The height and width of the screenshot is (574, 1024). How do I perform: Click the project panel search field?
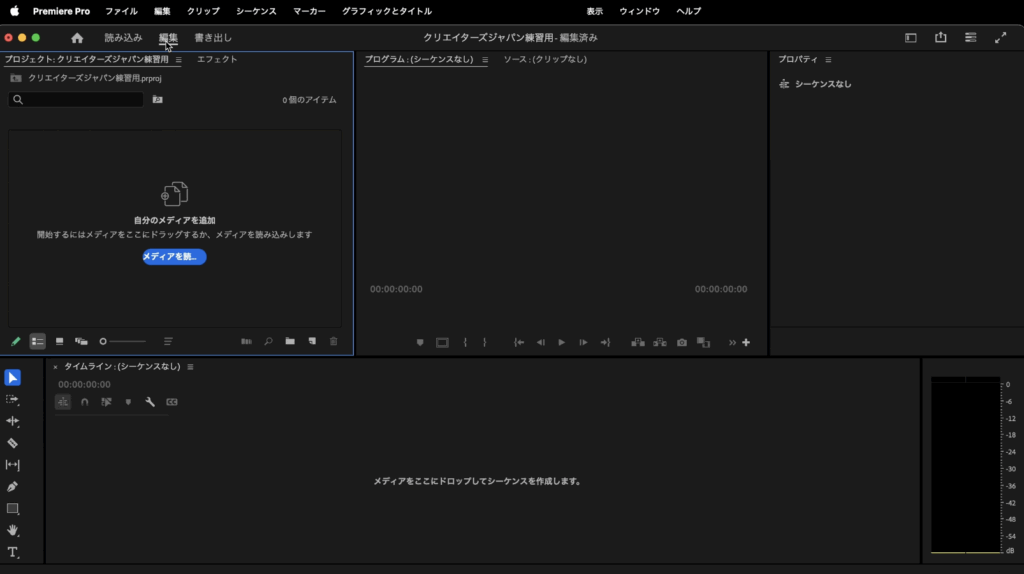click(x=80, y=100)
